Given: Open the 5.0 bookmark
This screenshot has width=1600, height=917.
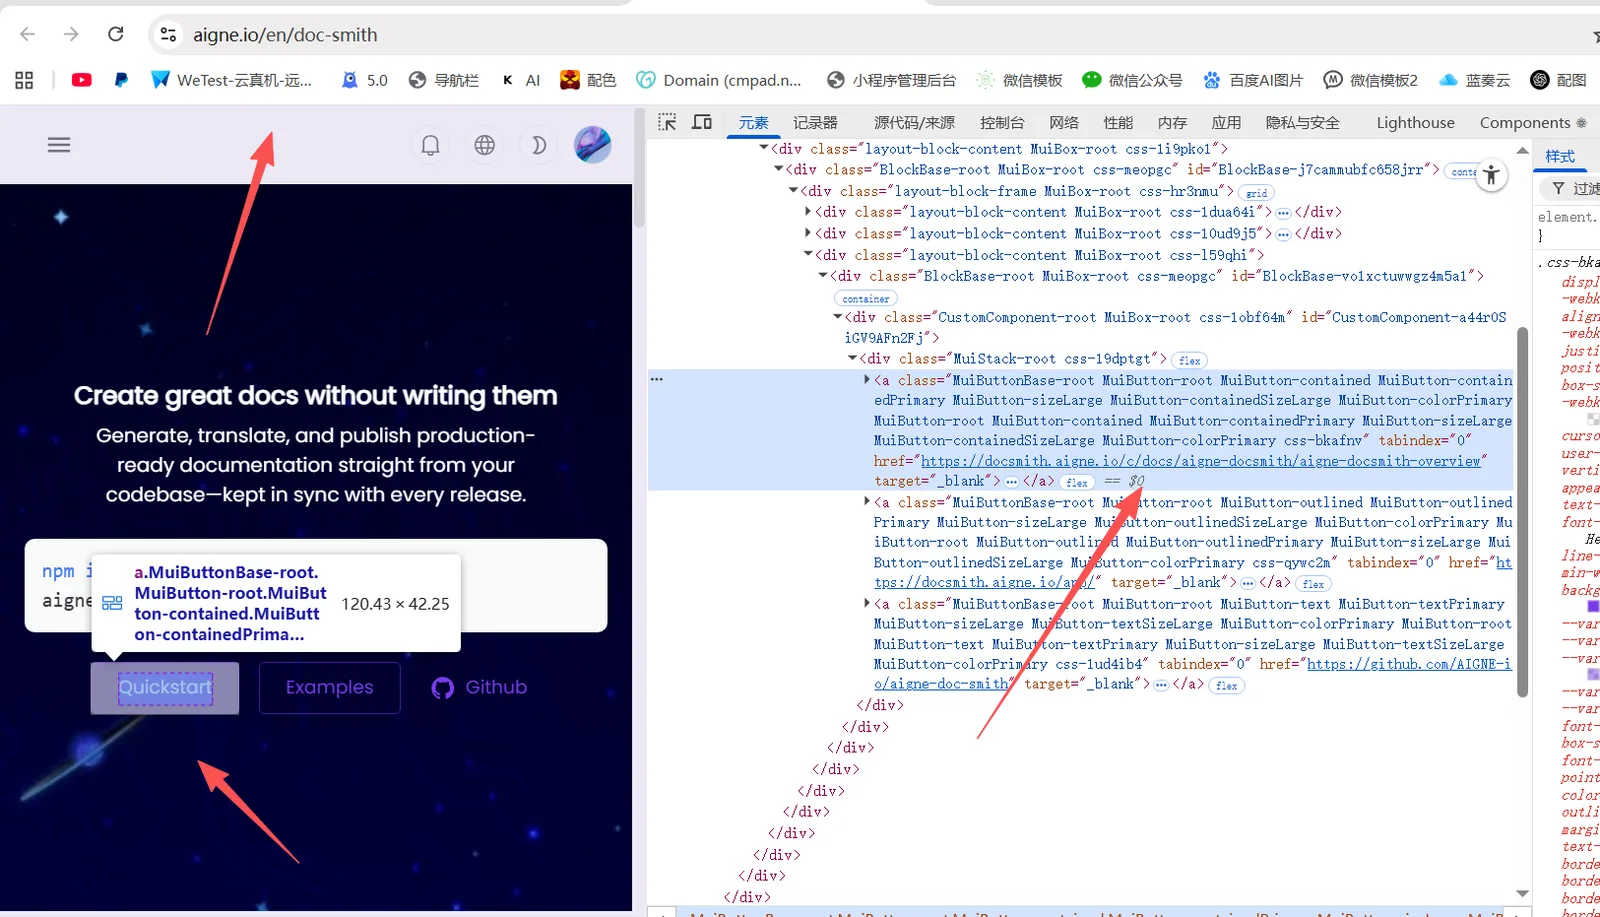Looking at the screenshot, I should [365, 80].
